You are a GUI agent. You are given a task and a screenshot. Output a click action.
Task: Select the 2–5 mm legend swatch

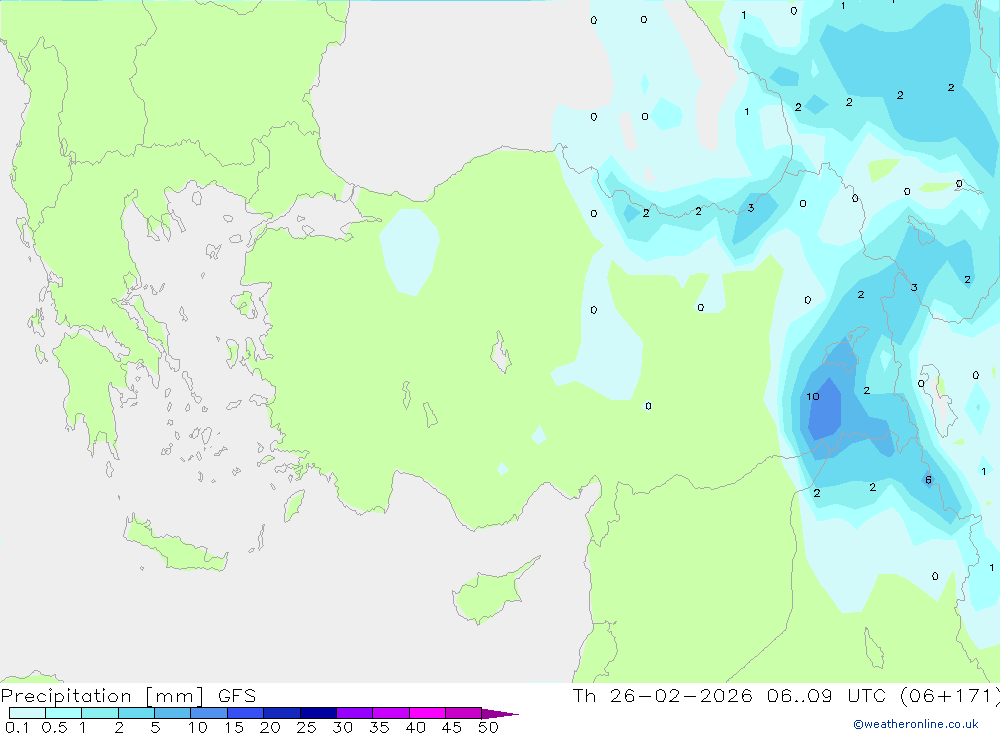[136, 713]
